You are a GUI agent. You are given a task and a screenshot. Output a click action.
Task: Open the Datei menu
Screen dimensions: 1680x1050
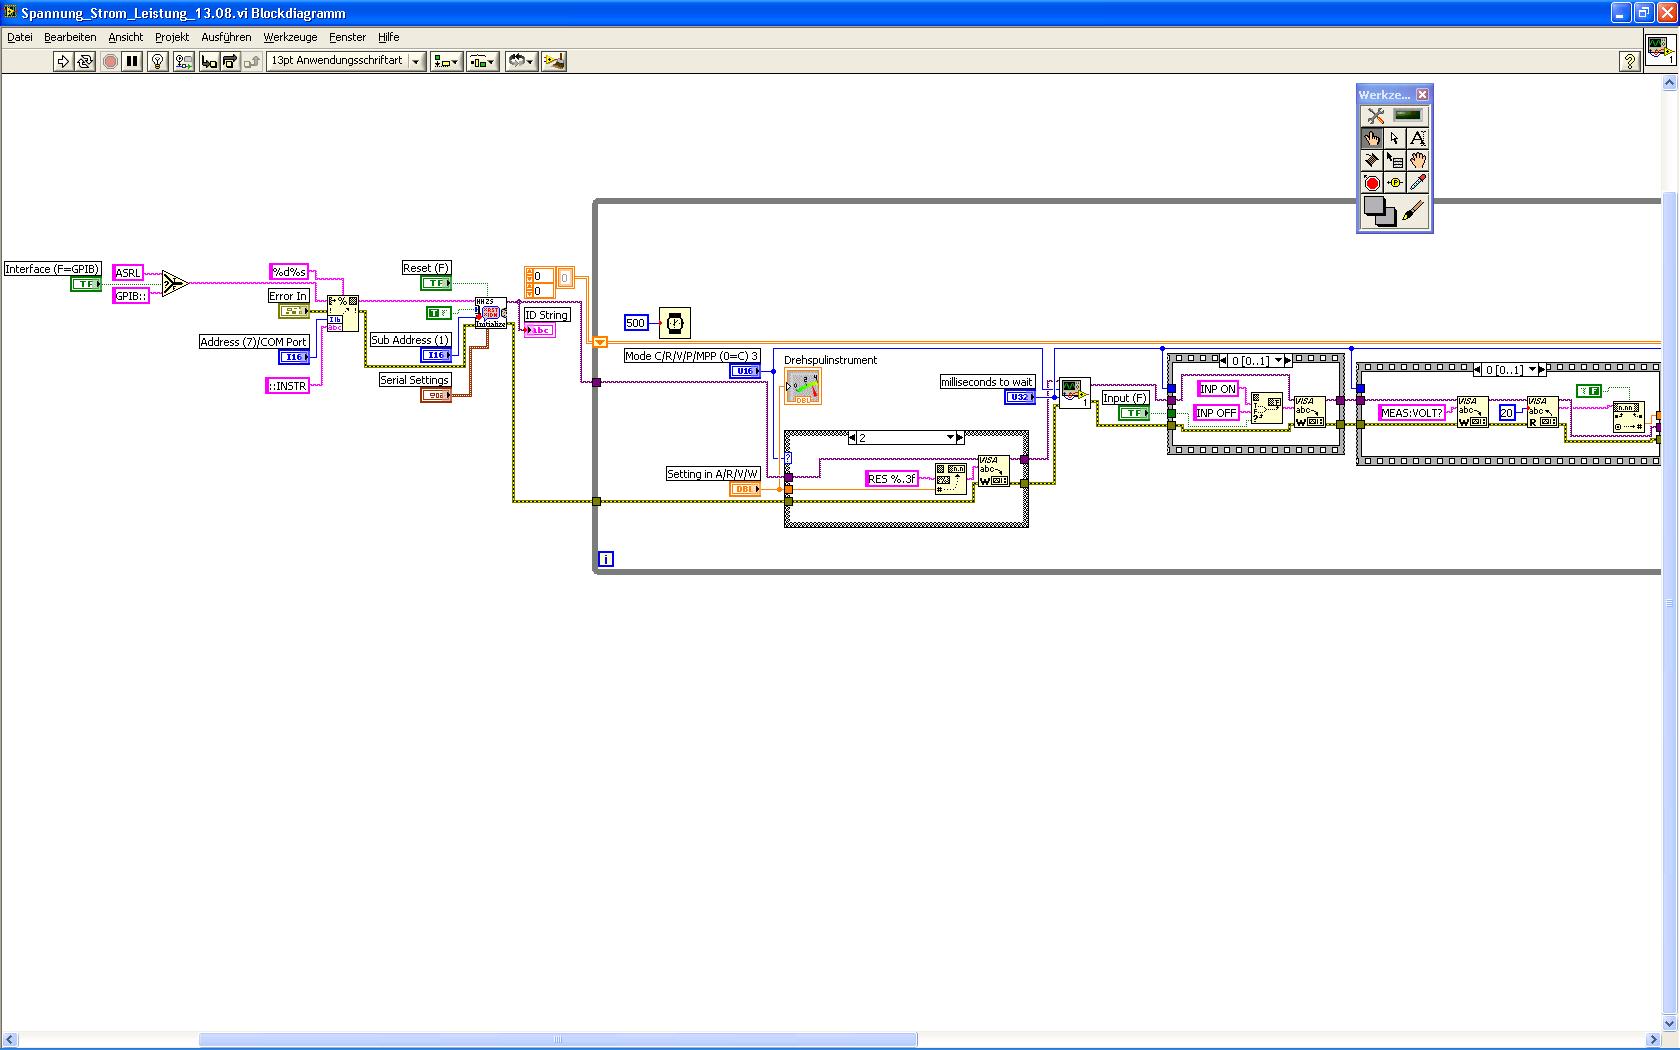pos(20,37)
